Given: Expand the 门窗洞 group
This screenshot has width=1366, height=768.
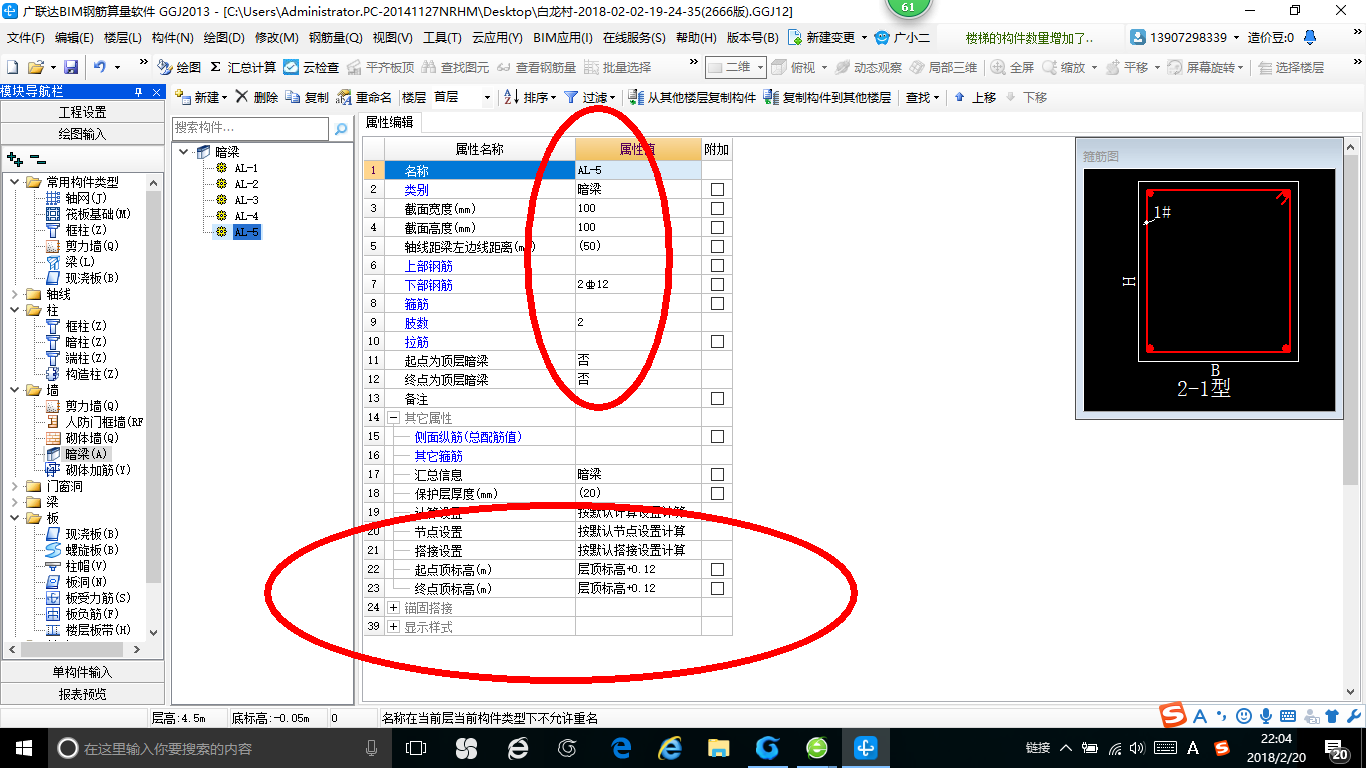Looking at the screenshot, I should click(14, 486).
